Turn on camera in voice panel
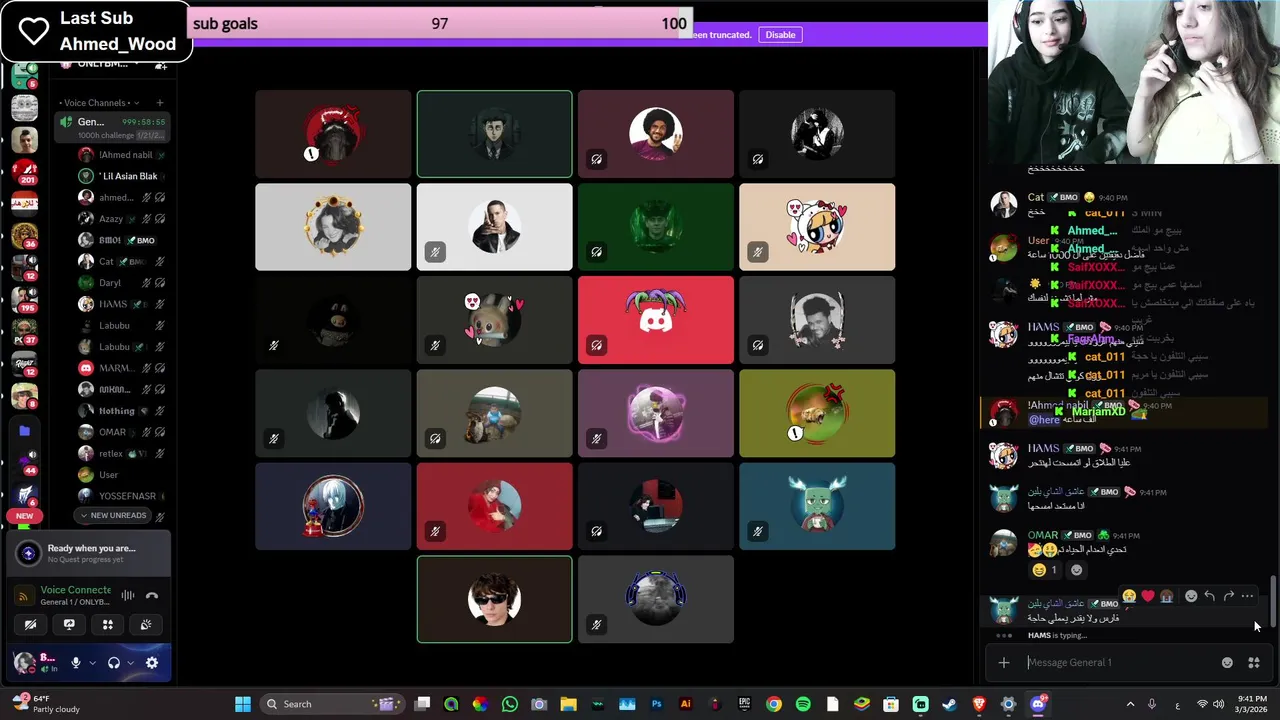The width and height of the screenshot is (1280, 720). 30,624
